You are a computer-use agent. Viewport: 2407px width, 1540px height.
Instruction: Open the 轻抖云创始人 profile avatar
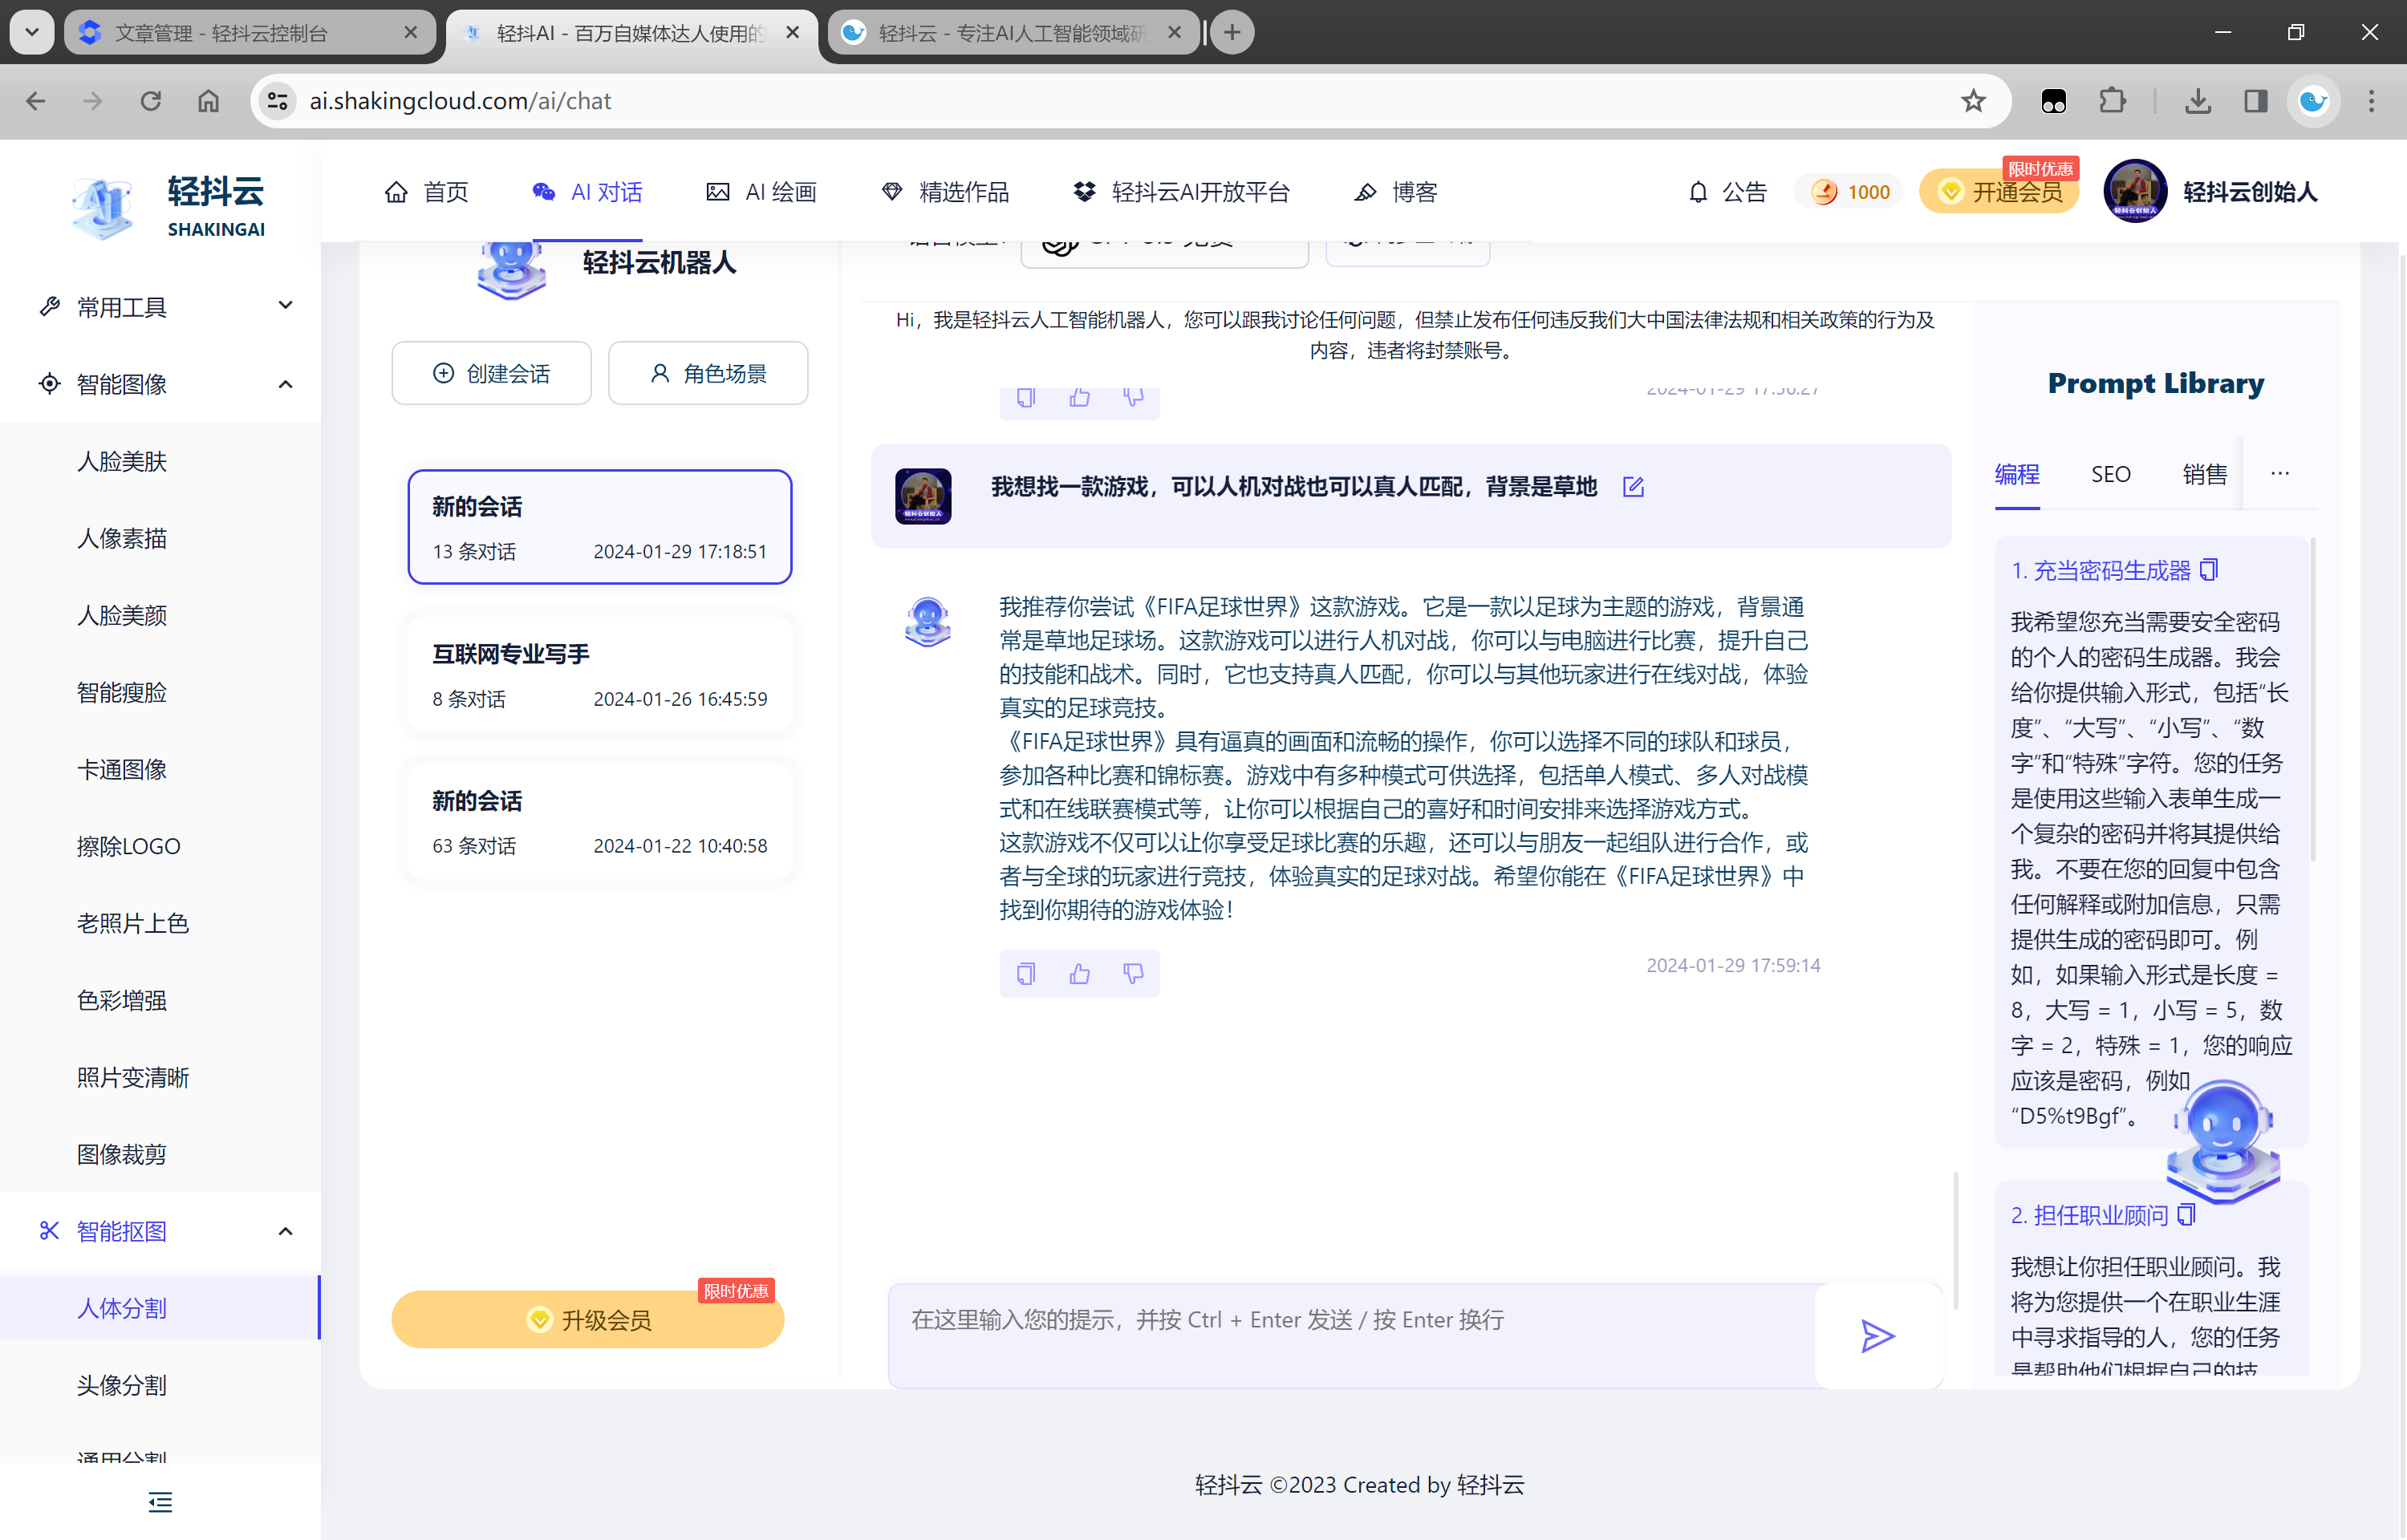(2134, 191)
